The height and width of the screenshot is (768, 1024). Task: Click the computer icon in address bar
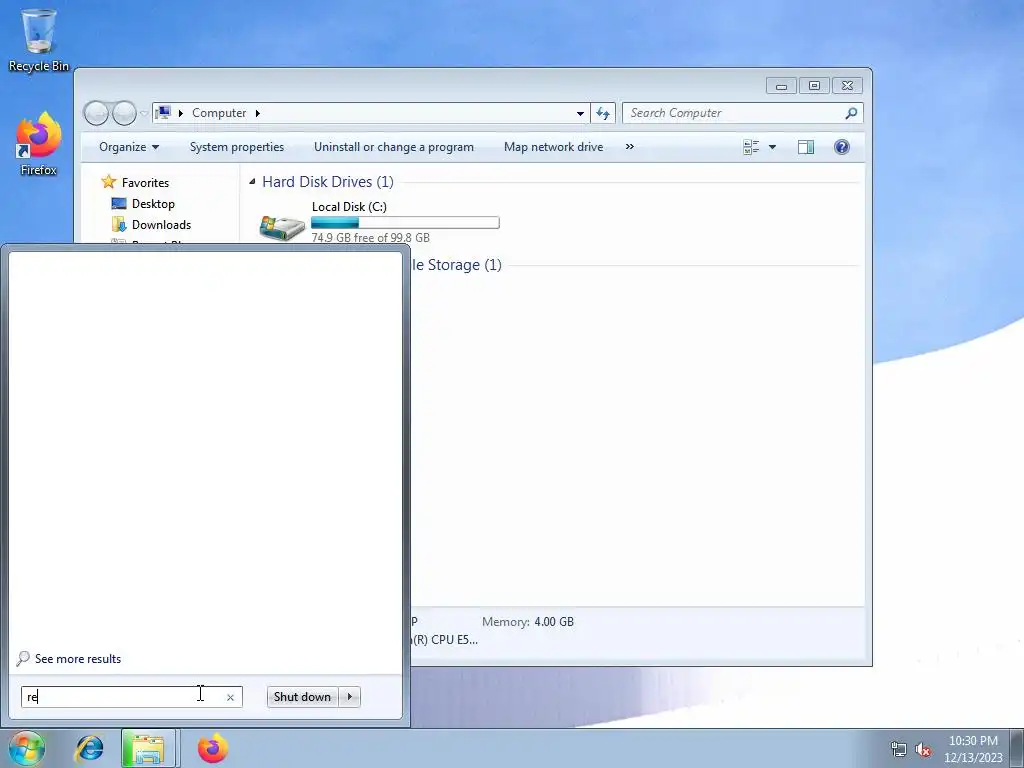point(163,112)
